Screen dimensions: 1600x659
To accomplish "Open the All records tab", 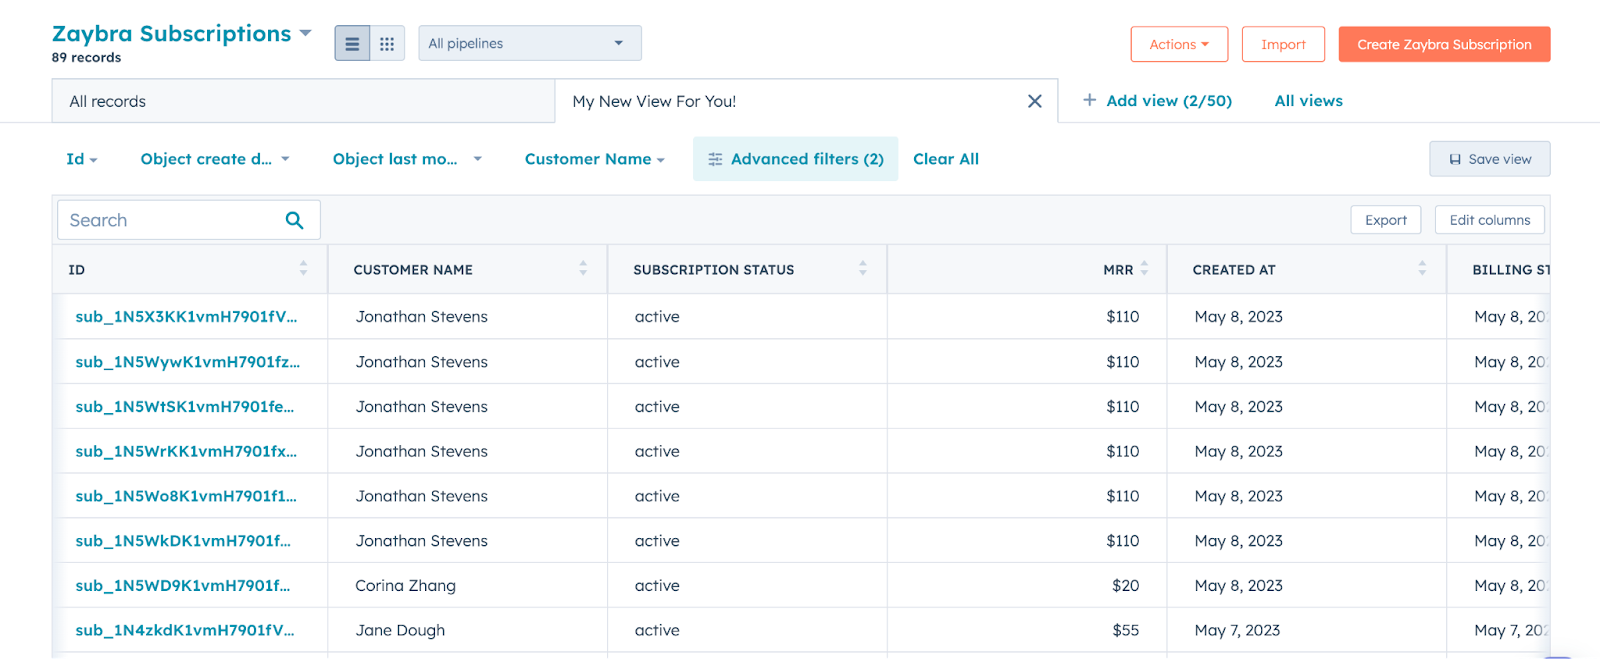I will pos(303,101).
